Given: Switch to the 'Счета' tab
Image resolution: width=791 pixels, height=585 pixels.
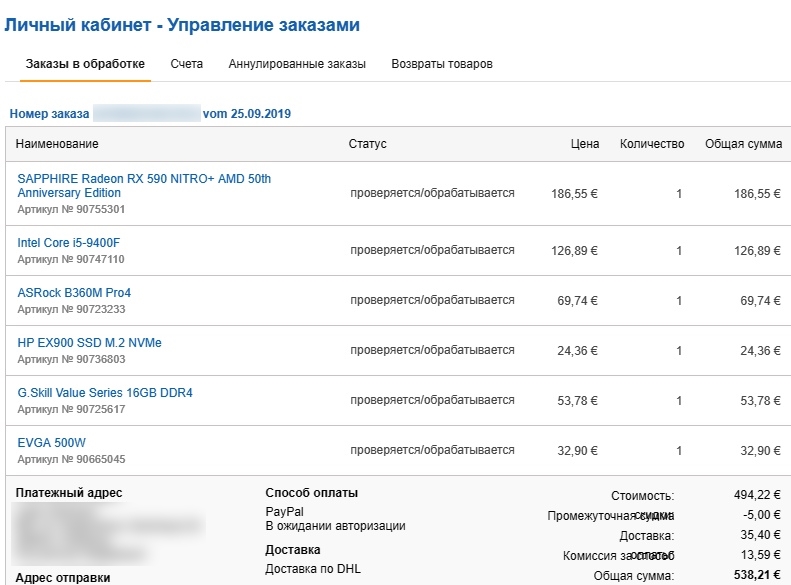Looking at the screenshot, I should coord(187,64).
